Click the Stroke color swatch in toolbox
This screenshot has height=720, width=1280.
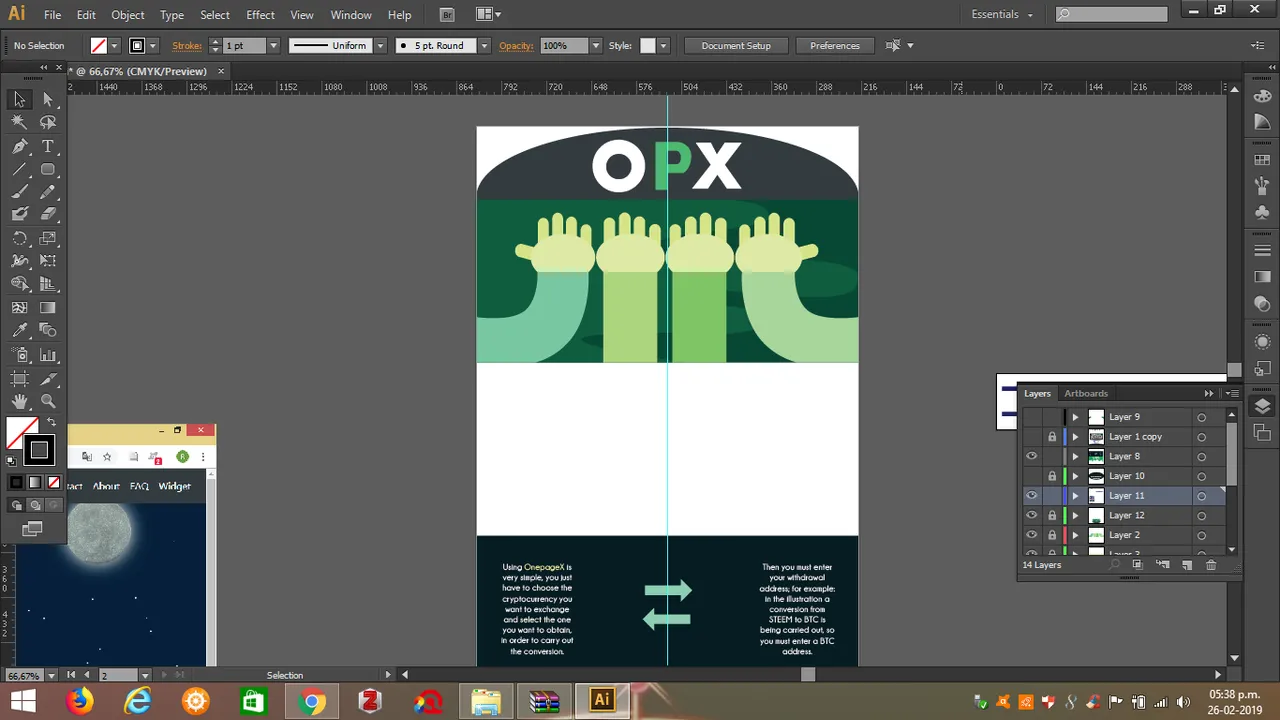tap(40, 451)
